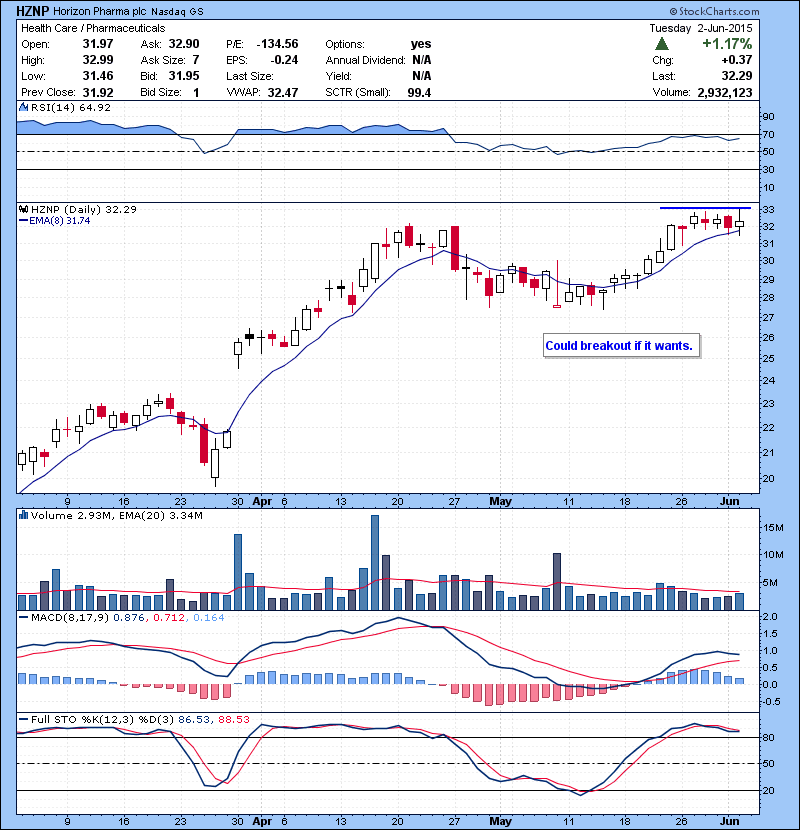Click the Nasdaq GS exchange label

click(x=177, y=12)
